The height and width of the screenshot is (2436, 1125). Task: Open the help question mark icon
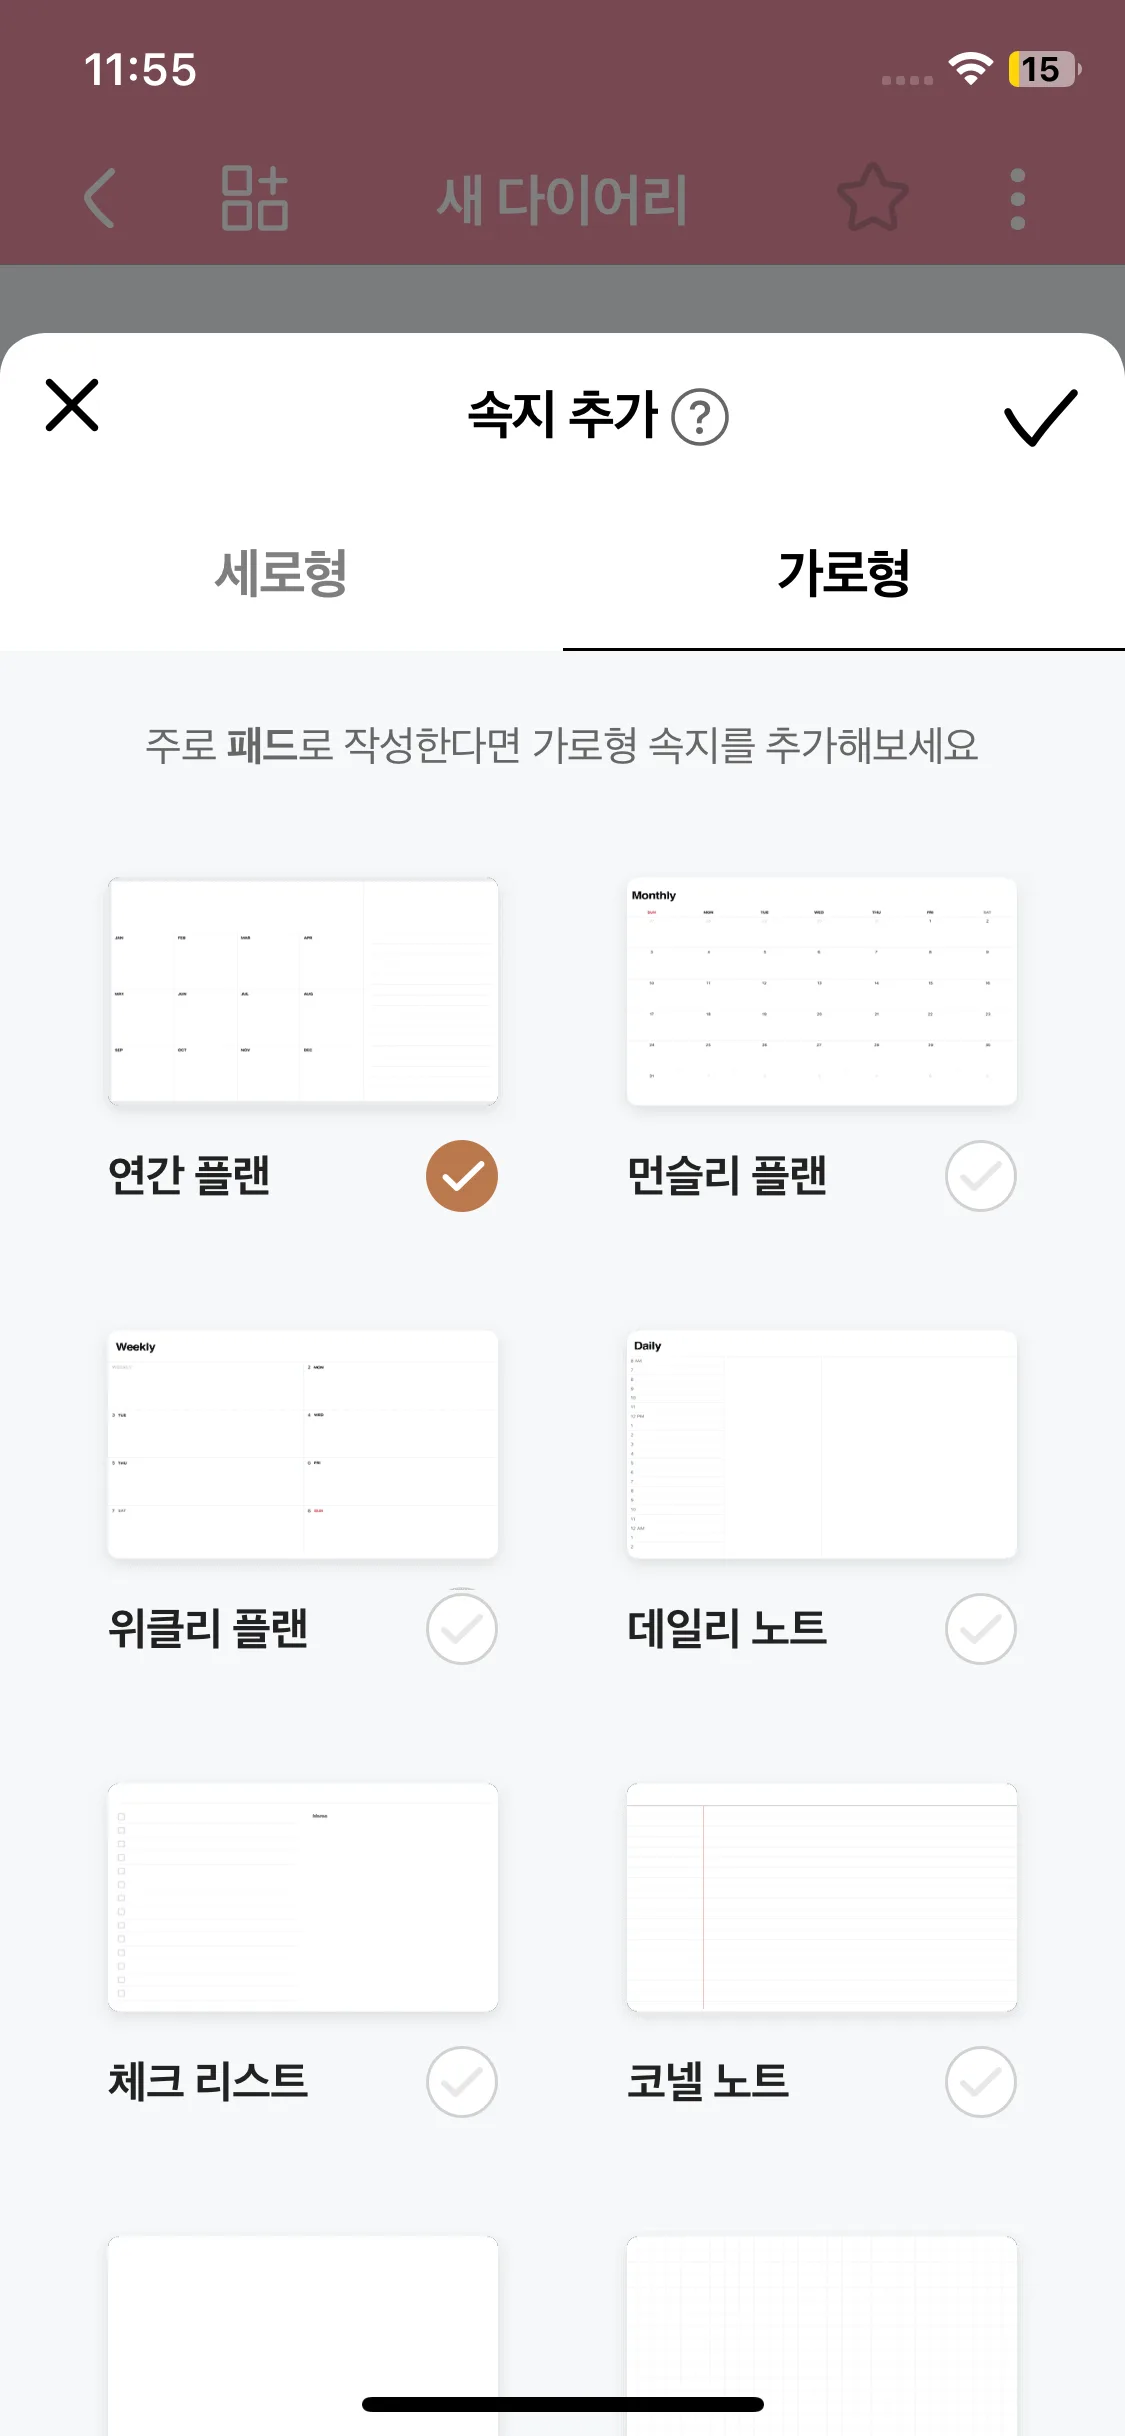(x=700, y=417)
